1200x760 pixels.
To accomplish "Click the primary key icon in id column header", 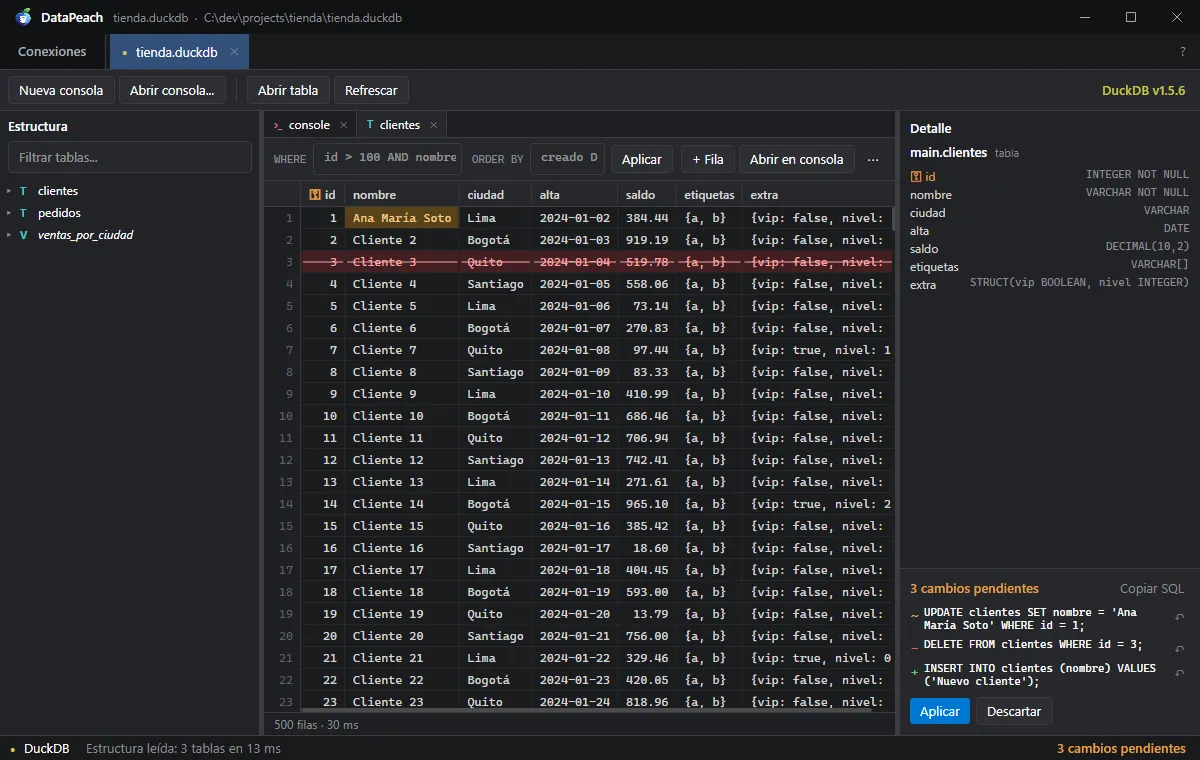I will (x=315, y=195).
